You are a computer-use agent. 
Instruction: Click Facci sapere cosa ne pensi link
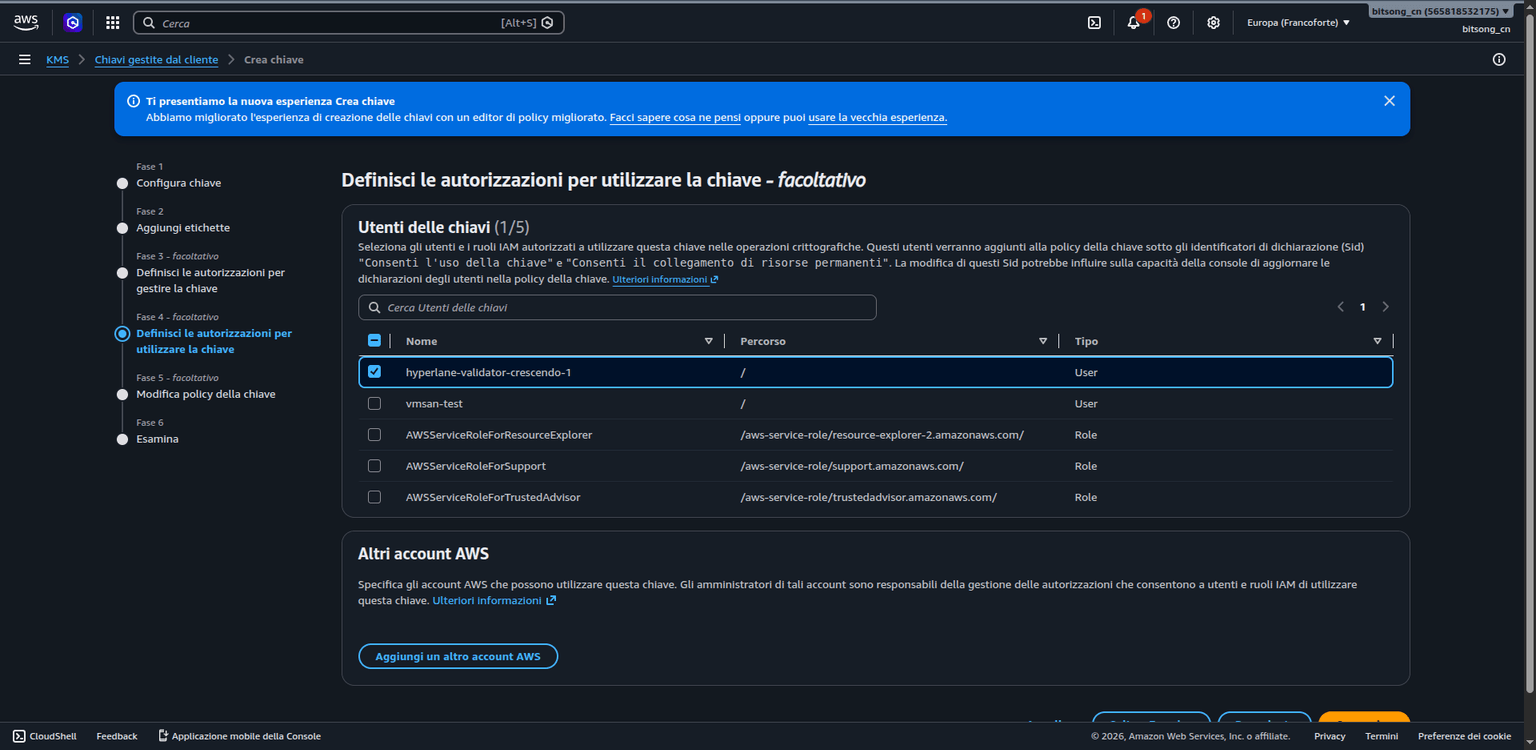pos(675,117)
